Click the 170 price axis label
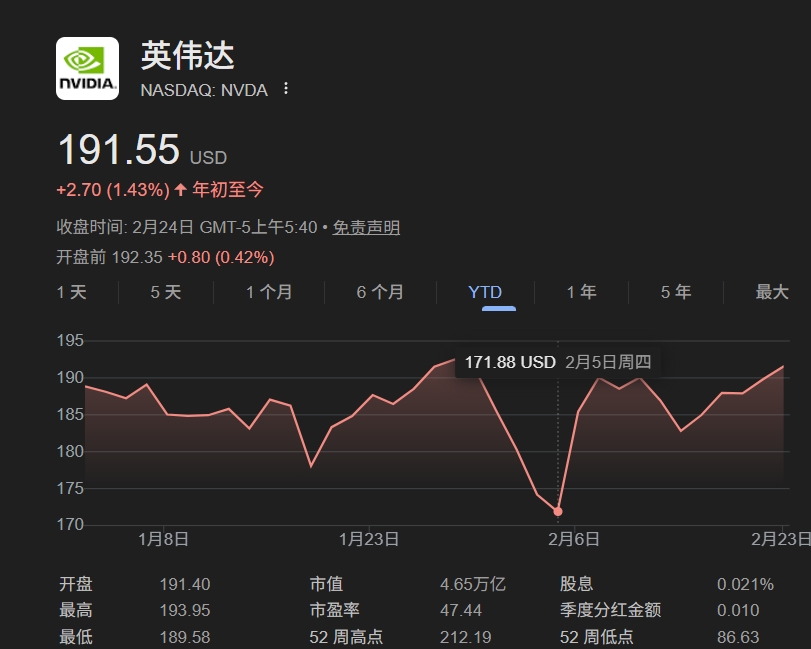Image resolution: width=811 pixels, height=649 pixels. pos(70,524)
